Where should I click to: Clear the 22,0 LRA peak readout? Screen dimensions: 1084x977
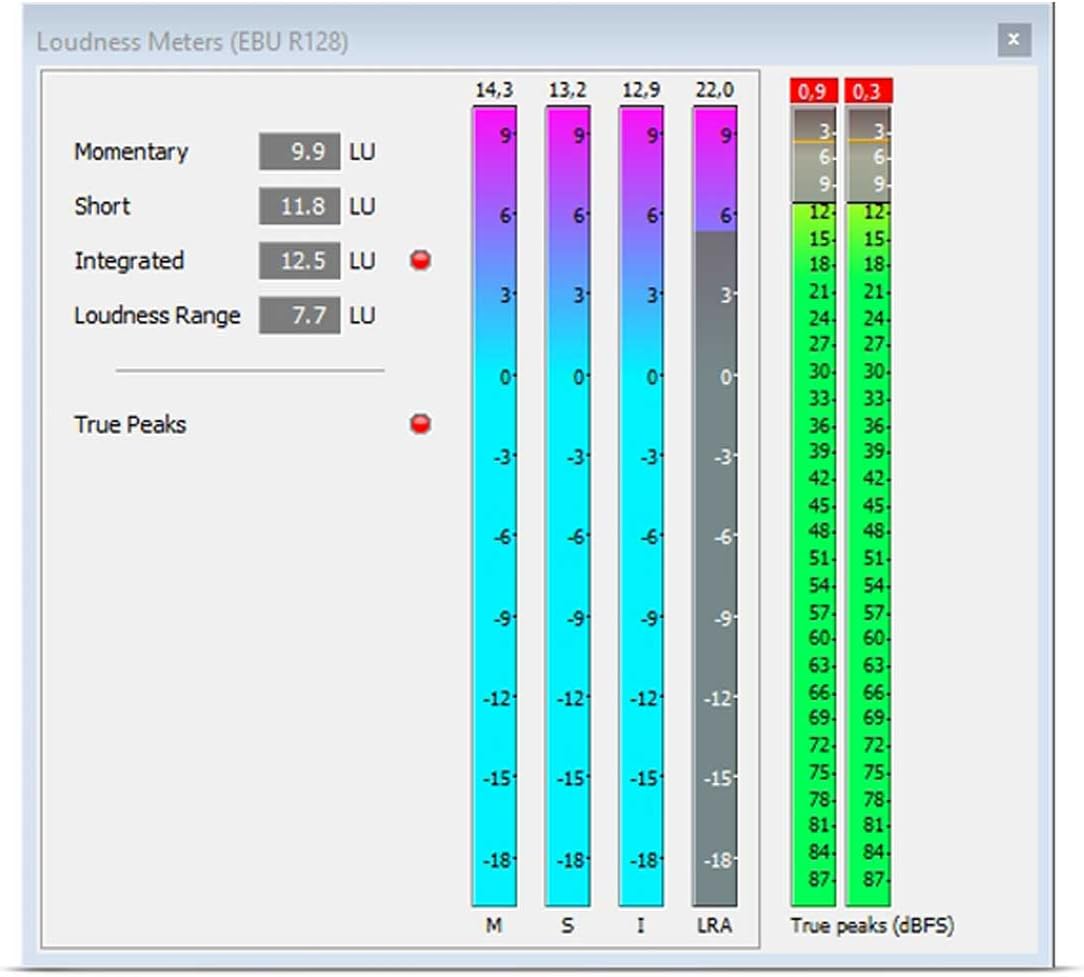[714, 88]
